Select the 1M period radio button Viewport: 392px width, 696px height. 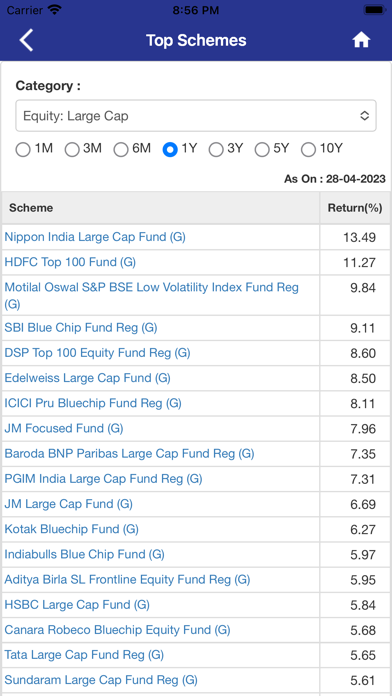[23, 150]
